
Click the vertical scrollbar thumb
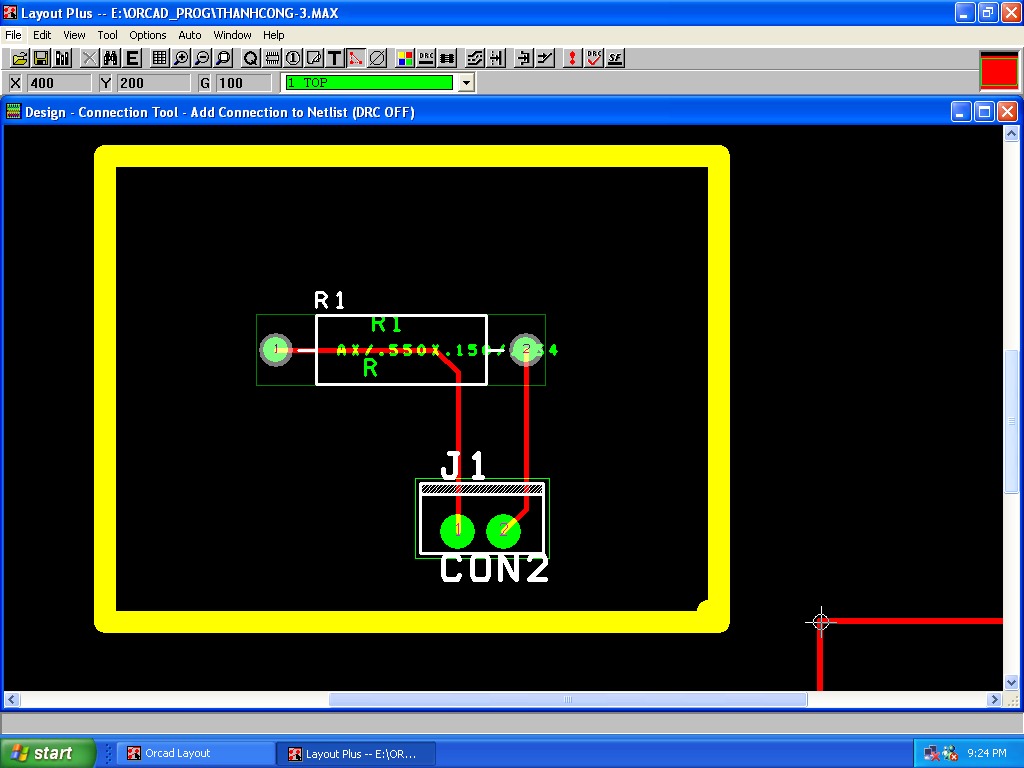[1011, 421]
